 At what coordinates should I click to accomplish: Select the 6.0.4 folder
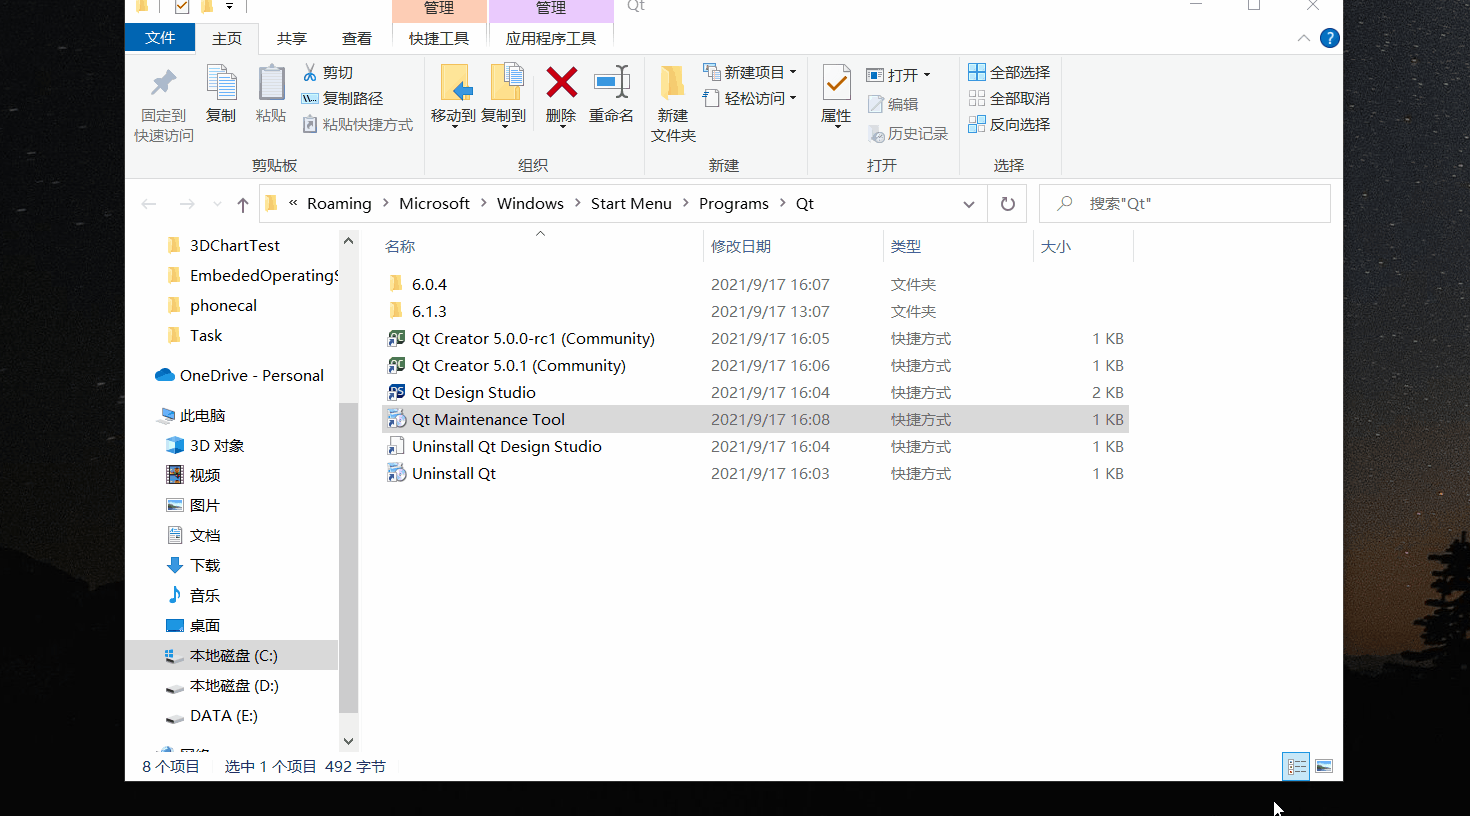tap(417, 284)
